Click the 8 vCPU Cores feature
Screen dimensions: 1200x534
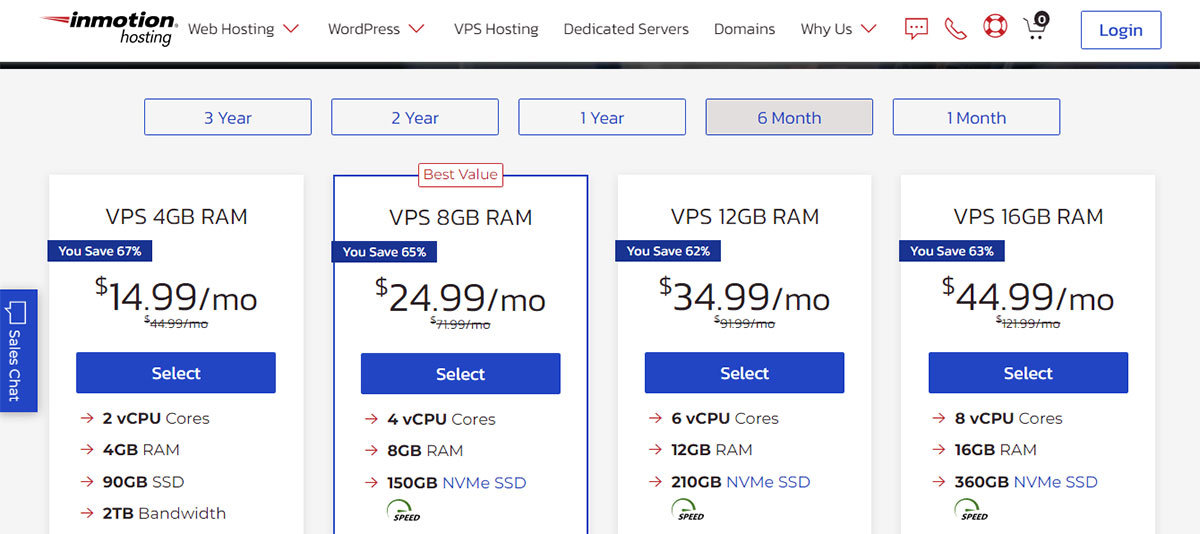pyautogui.click(x=1009, y=418)
